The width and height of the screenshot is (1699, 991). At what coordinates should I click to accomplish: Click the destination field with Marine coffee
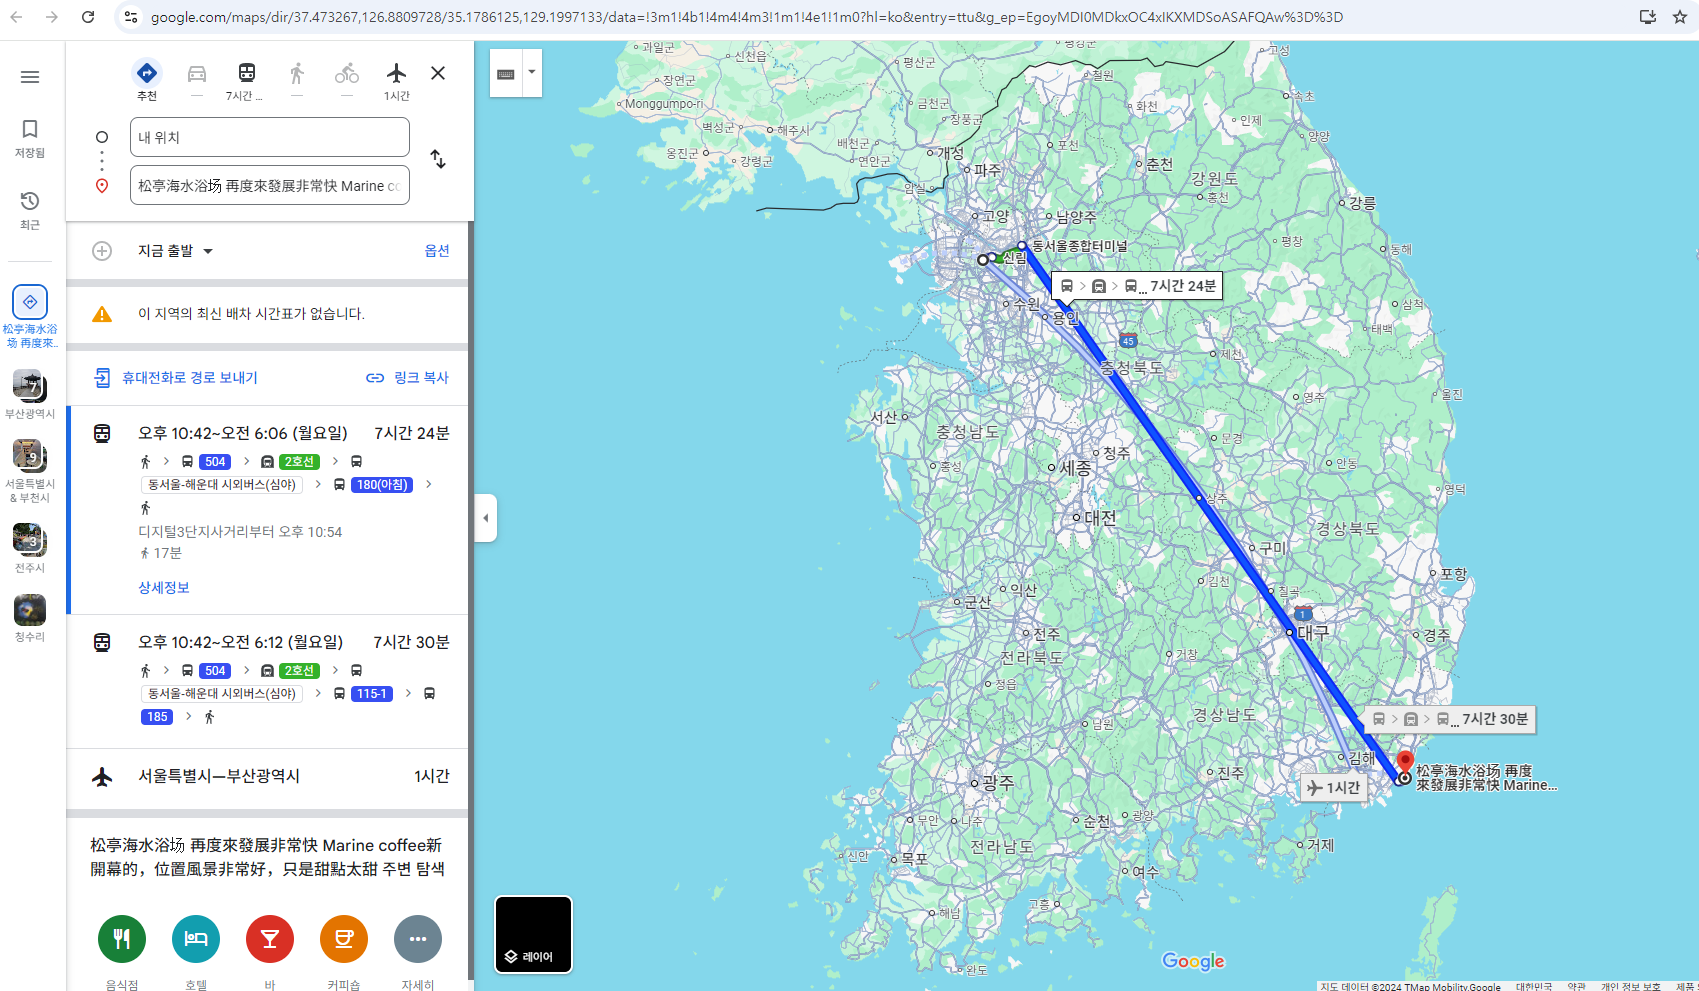(x=270, y=185)
